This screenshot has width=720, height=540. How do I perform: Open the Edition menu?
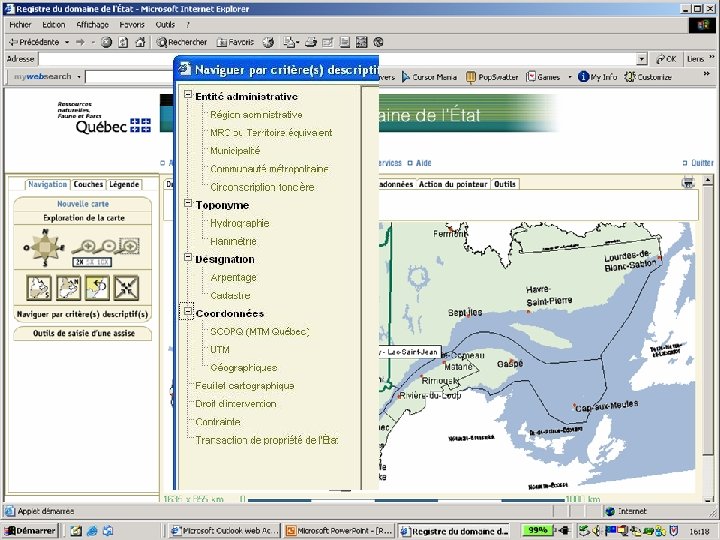pos(54,25)
